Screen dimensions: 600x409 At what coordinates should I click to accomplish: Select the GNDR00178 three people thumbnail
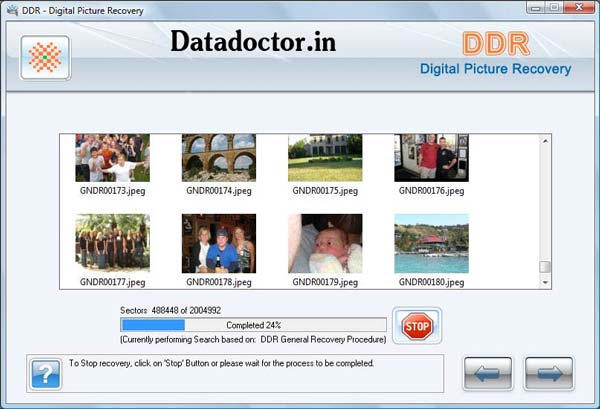[219, 243]
